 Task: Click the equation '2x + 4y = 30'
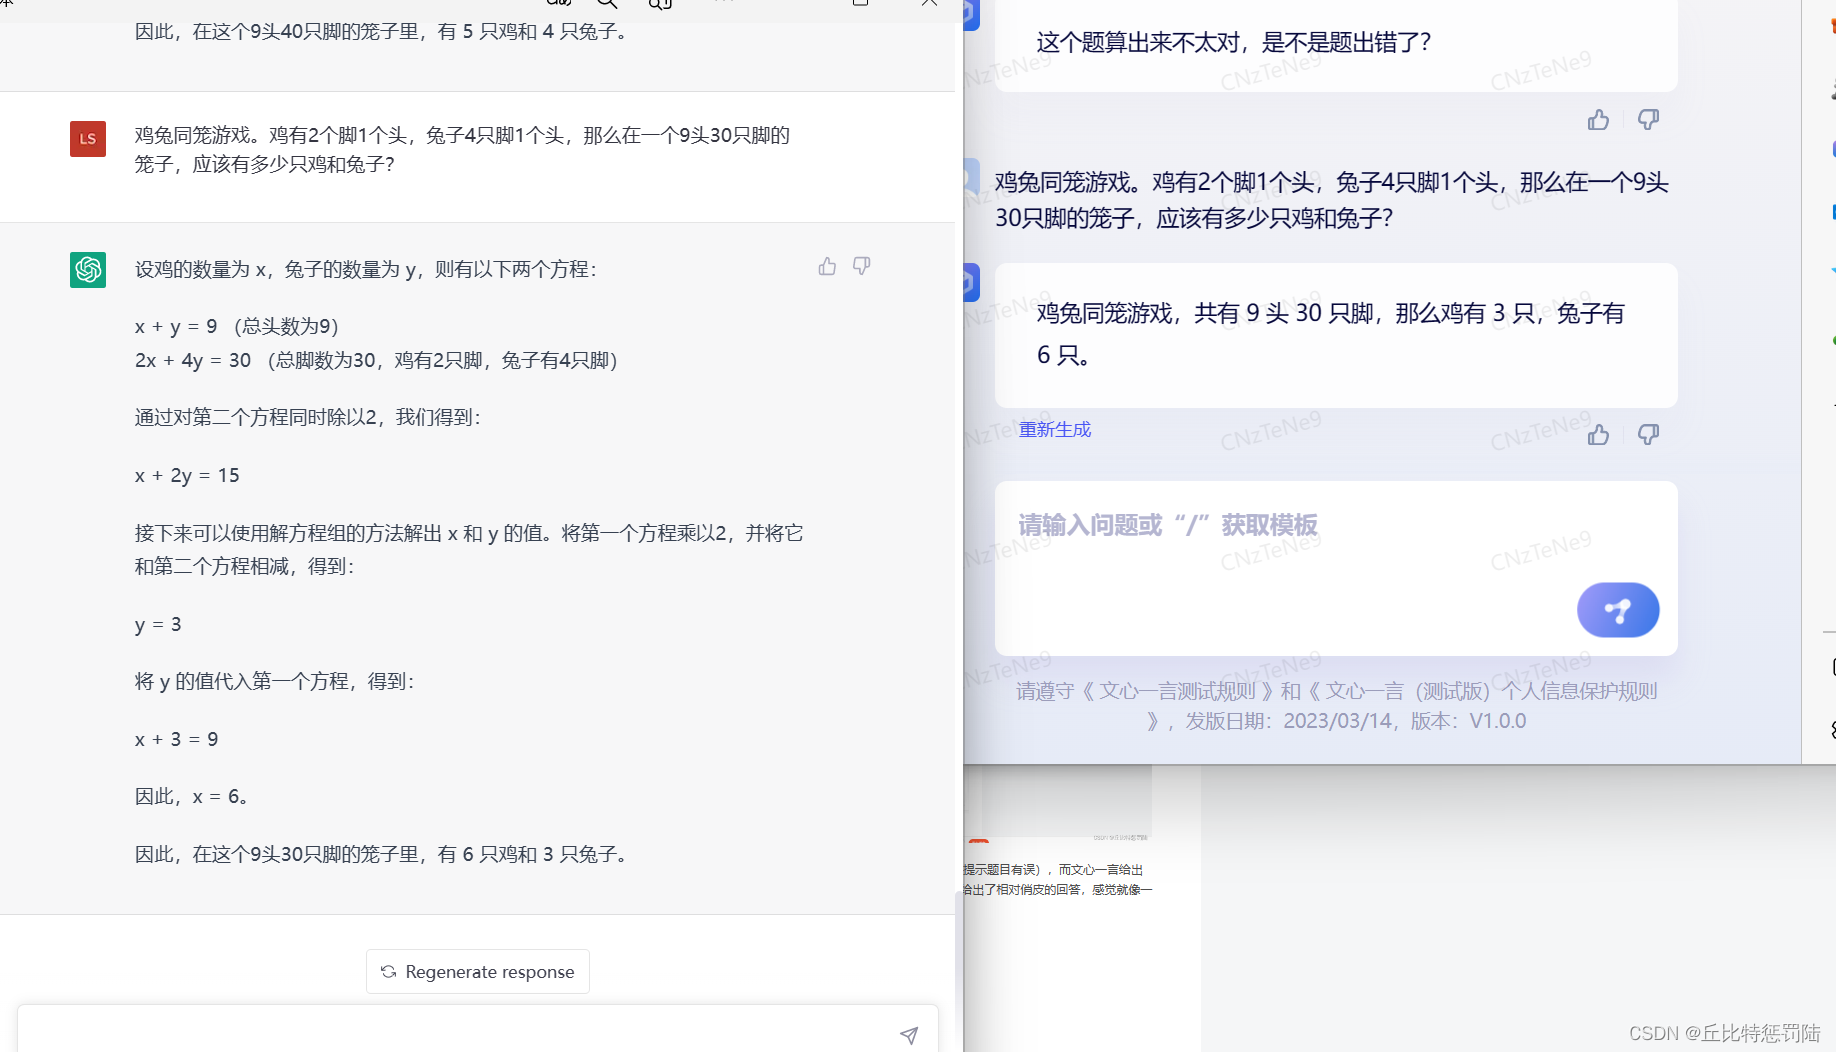[x=193, y=360]
